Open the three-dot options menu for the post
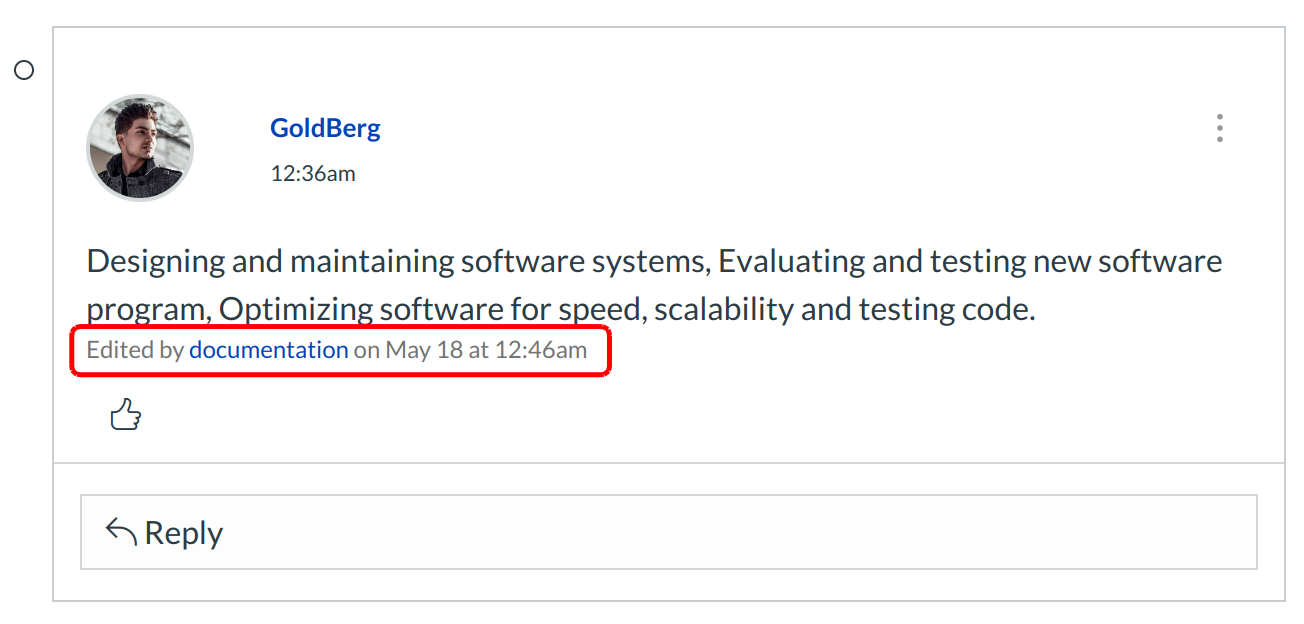 point(1219,128)
